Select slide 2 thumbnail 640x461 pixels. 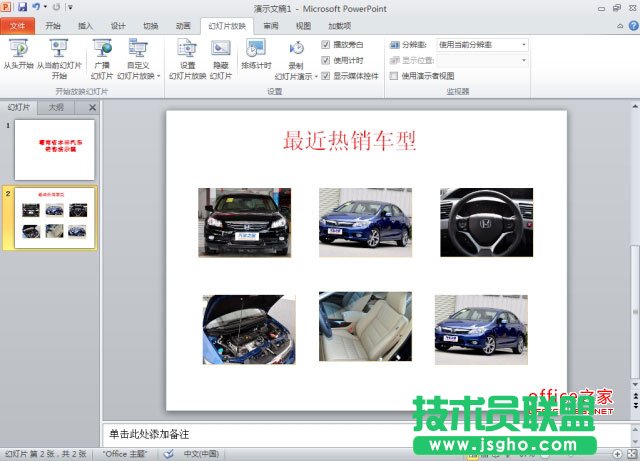pos(56,218)
